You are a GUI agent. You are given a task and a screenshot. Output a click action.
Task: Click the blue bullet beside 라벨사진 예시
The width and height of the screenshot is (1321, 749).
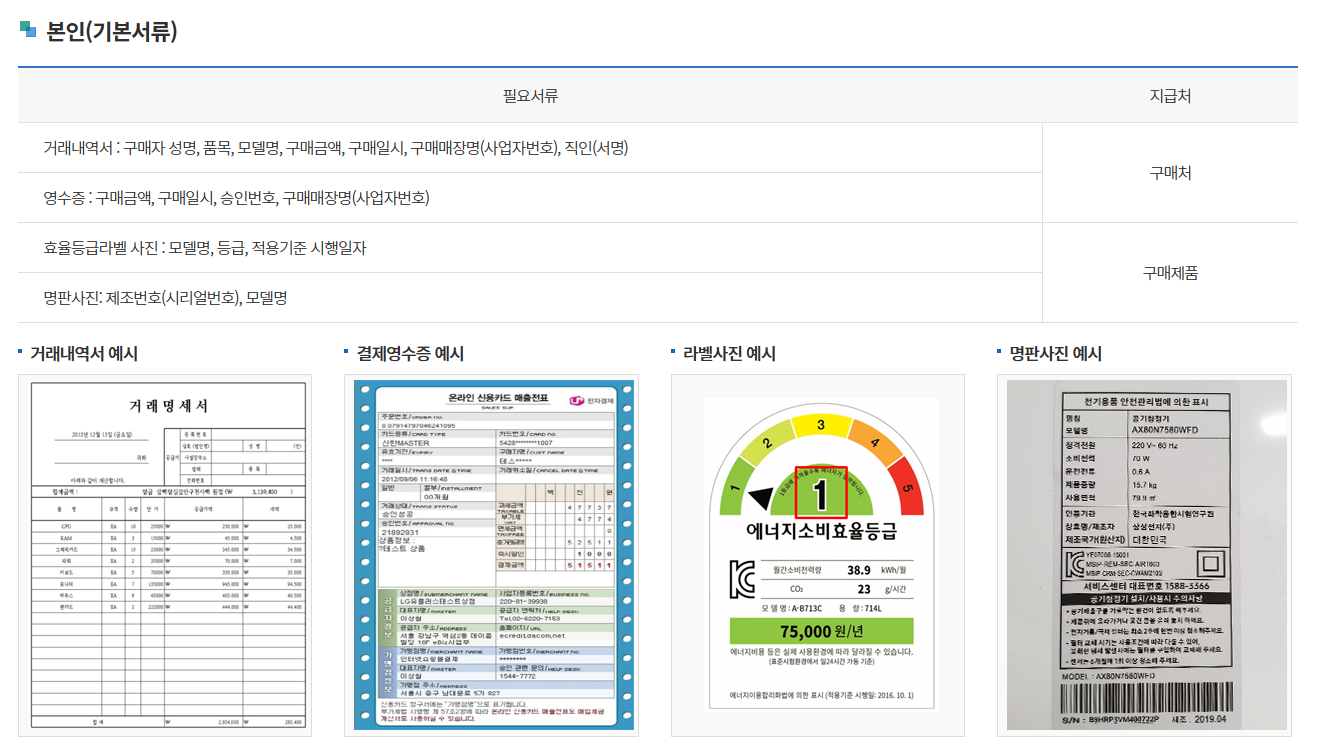coord(672,352)
